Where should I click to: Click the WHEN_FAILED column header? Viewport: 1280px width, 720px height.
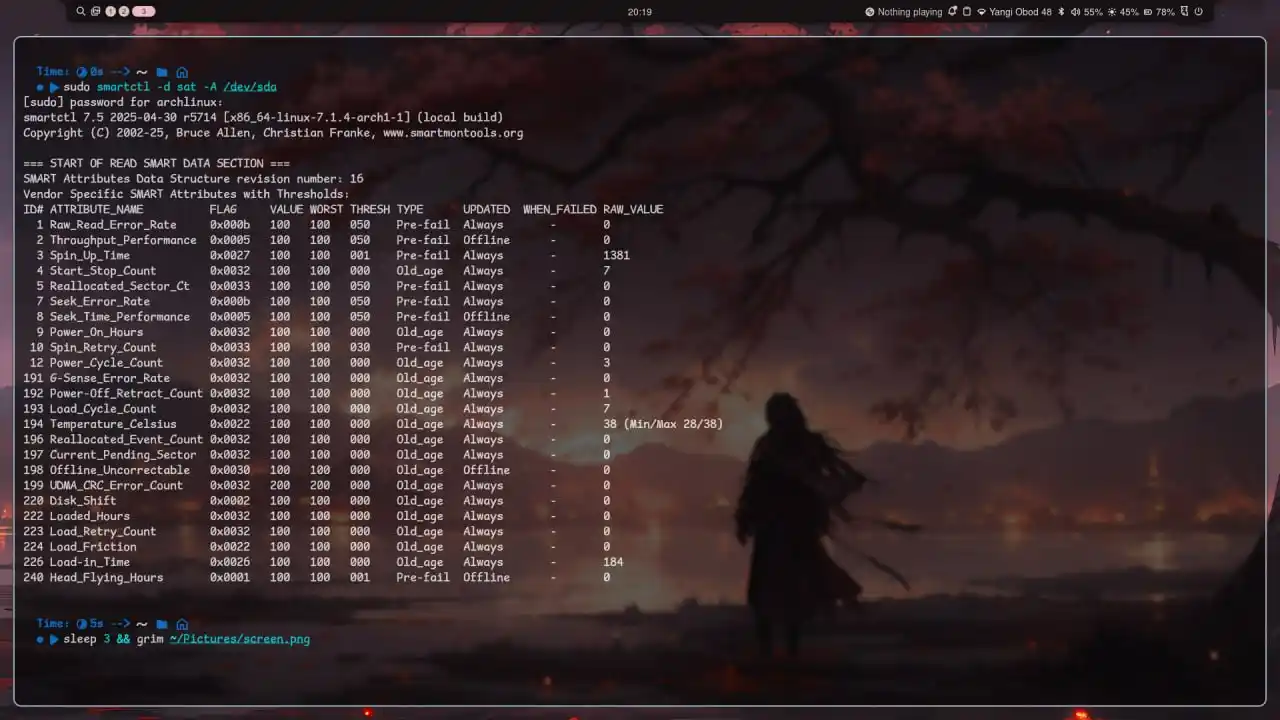(x=560, y=210)
